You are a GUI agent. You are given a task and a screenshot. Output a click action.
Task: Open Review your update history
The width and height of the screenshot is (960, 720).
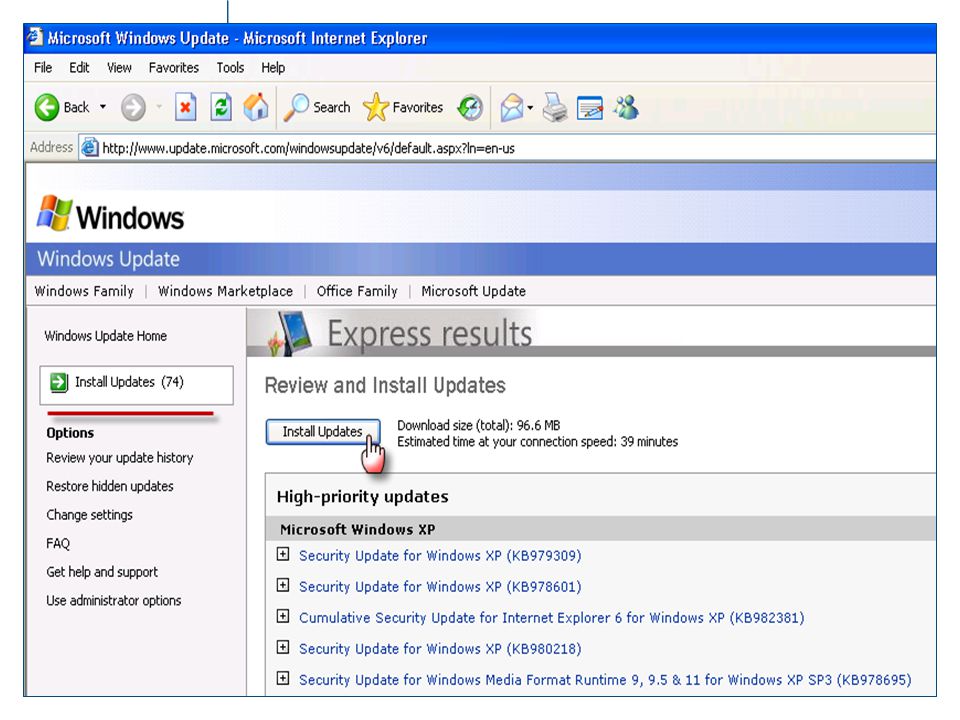119,458
